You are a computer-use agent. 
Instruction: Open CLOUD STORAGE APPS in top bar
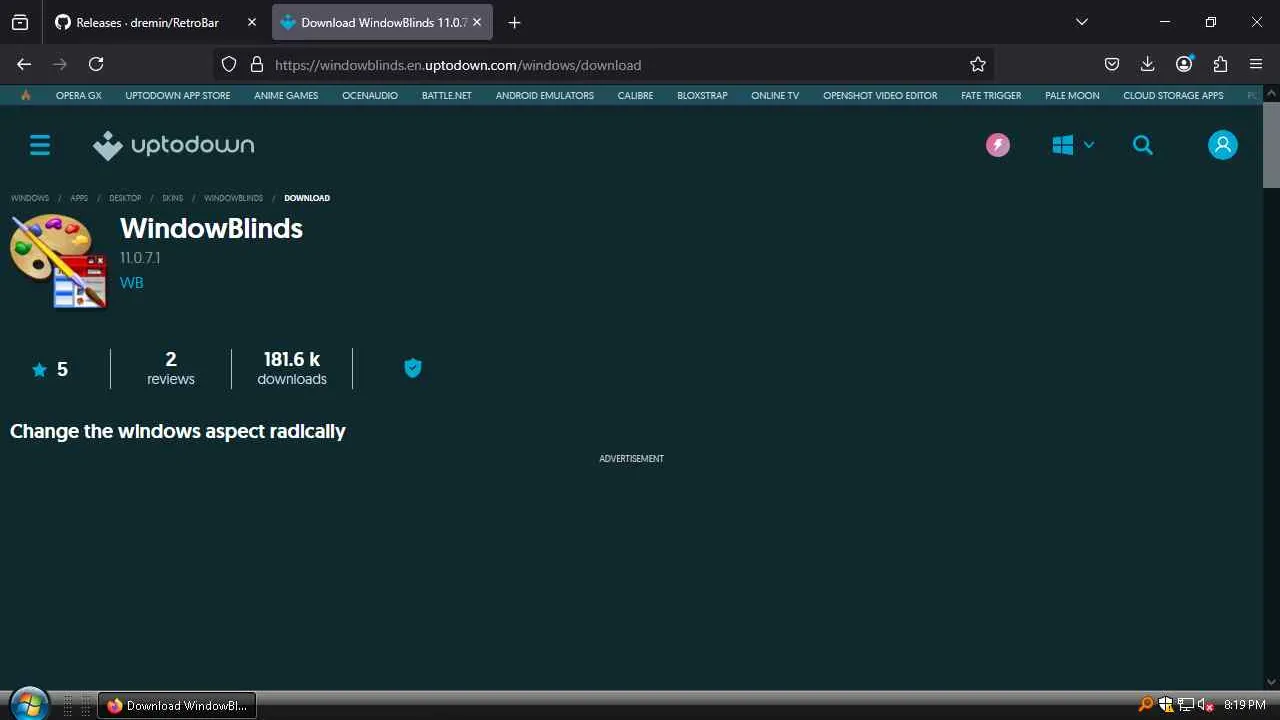click(1173, 95)
